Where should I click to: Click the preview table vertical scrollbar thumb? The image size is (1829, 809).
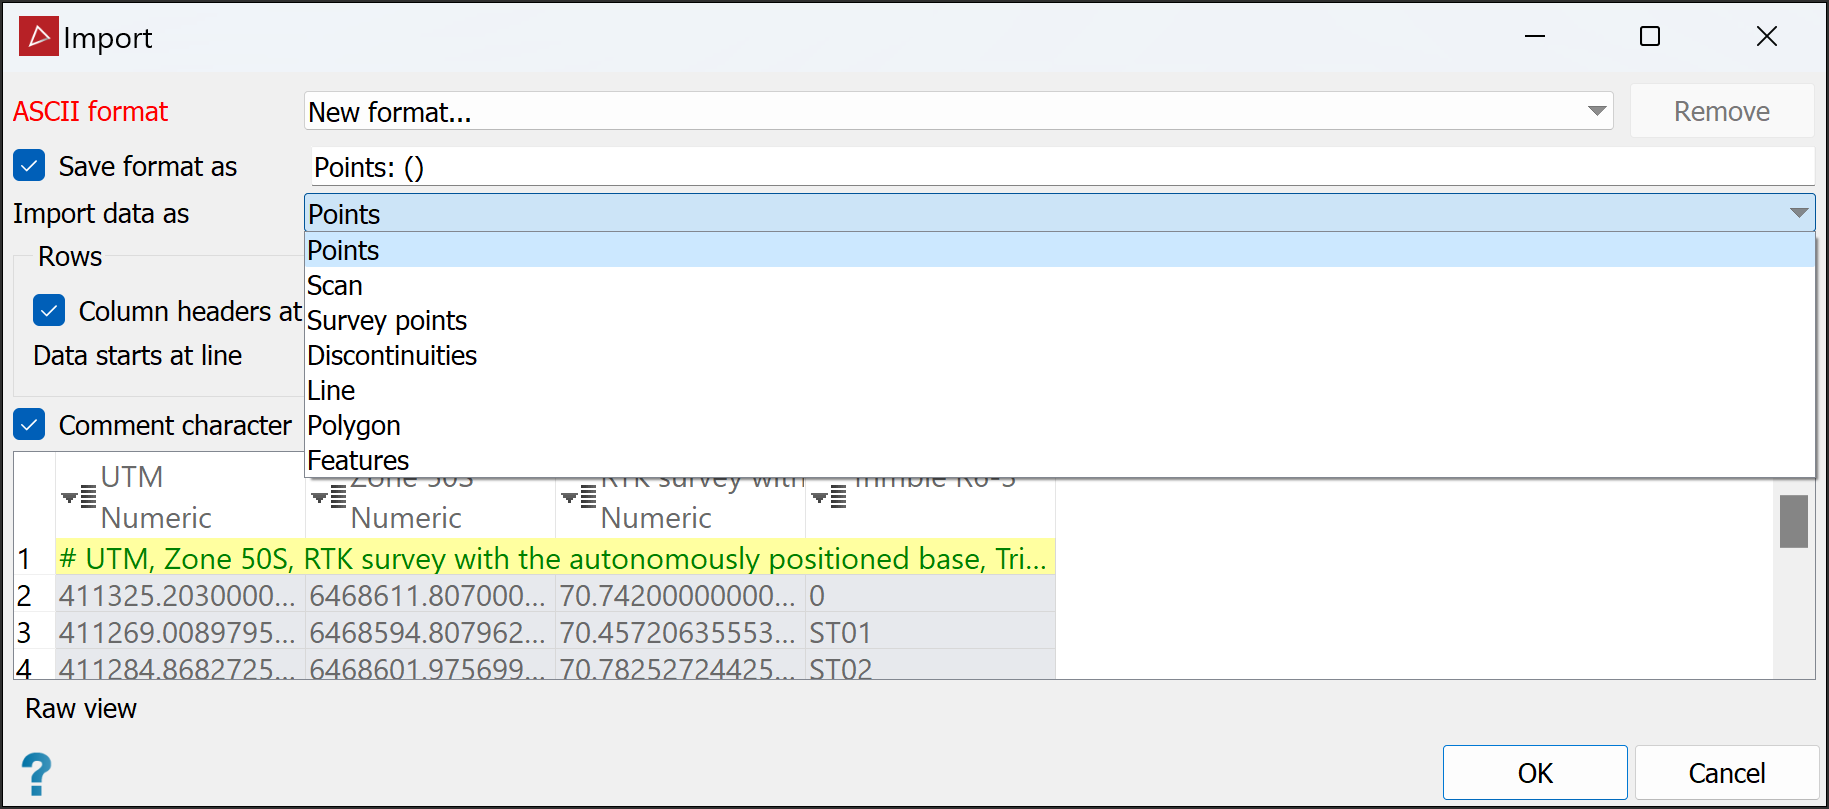1794,521
